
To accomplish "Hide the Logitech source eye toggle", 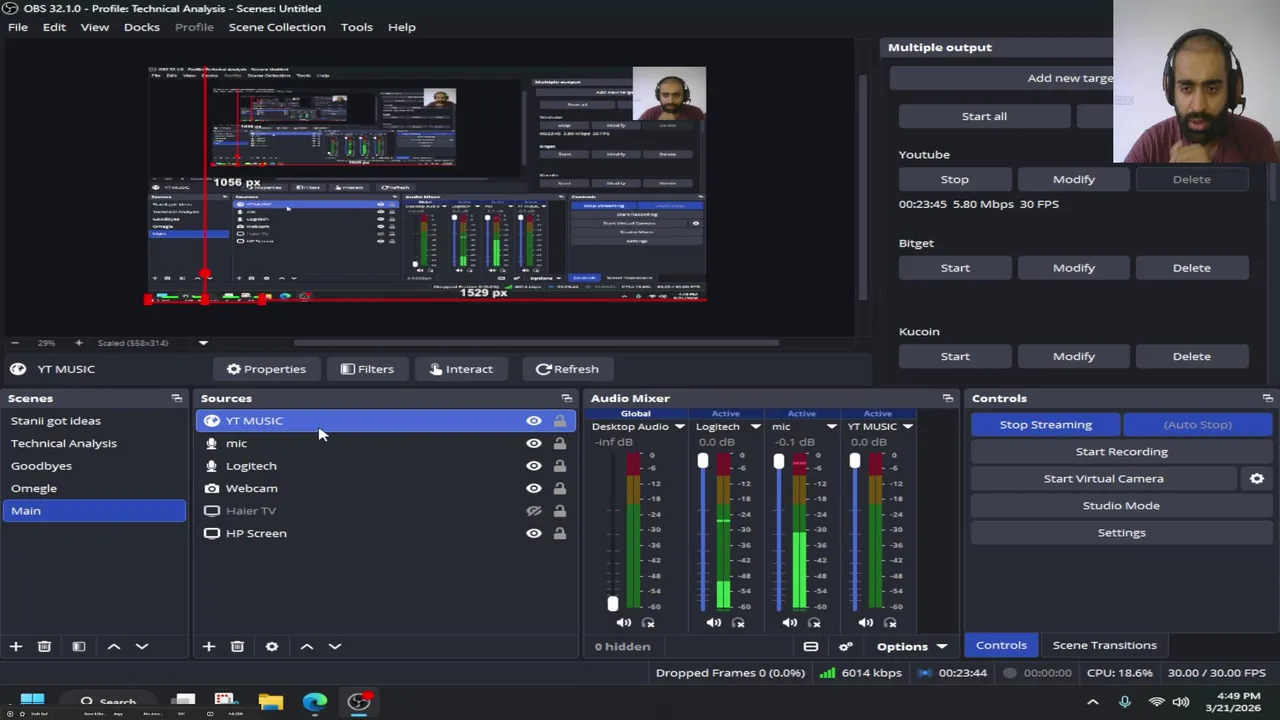I will pyautogui.click(x=534, y=466).
